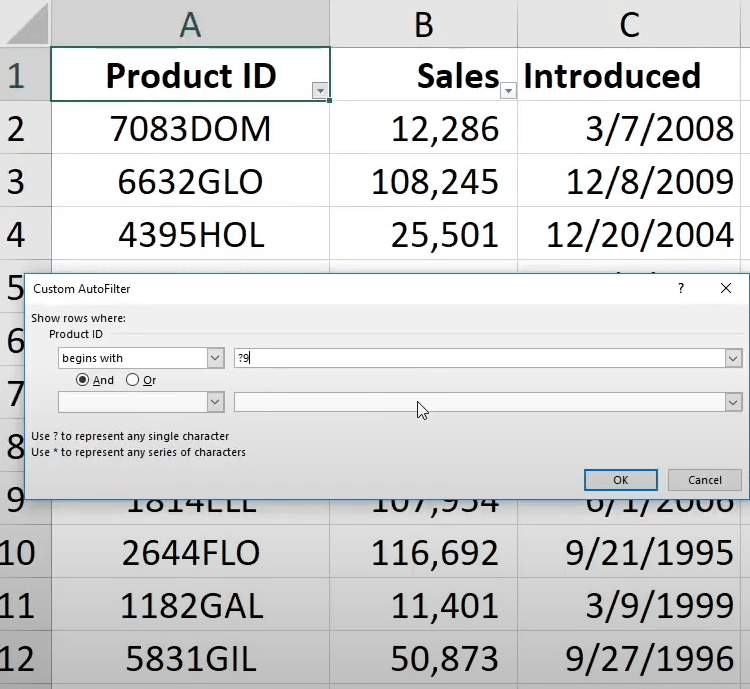
Task: Open the Product ID filter dropdown arrow
Action: (x=320, y=91)
